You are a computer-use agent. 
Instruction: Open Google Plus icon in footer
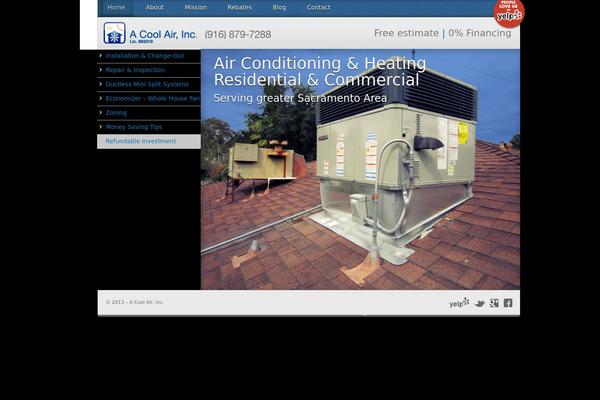pyautogui.click(x=494, y=303)
